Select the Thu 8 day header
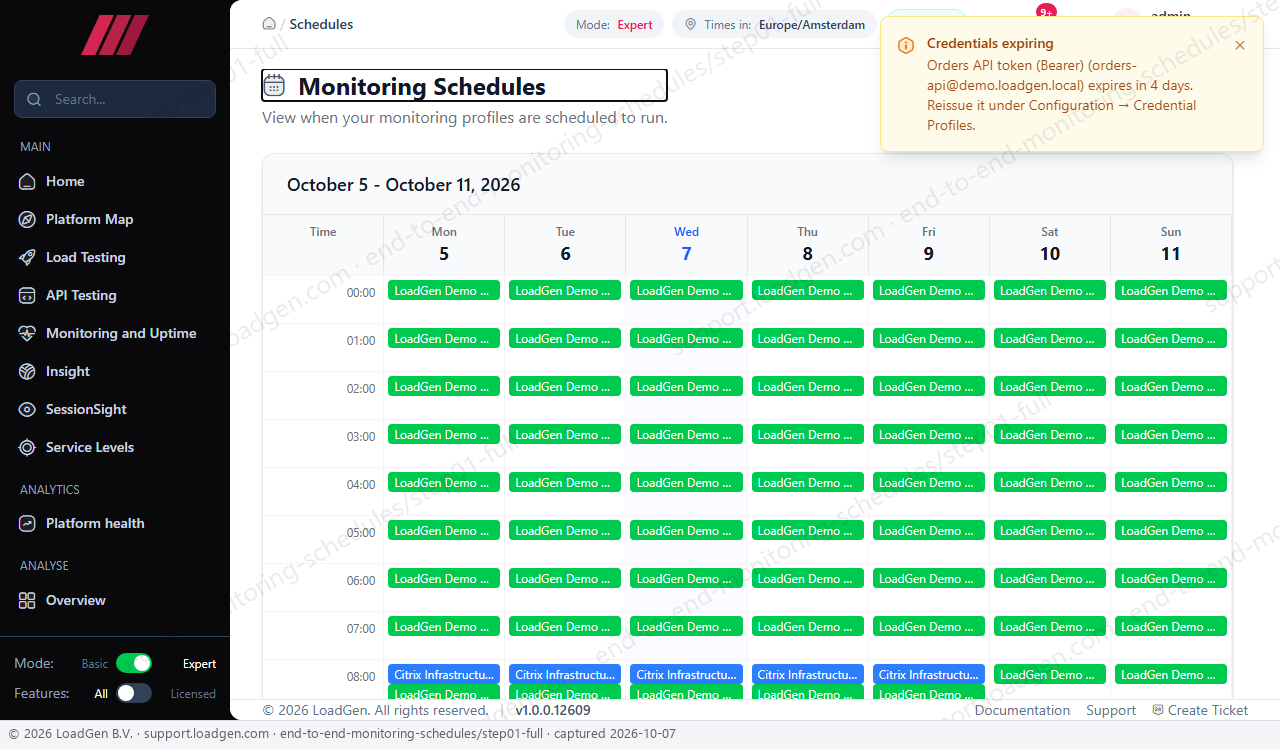The height and width of the screenshot is (749, 1280). coord(808,244)
